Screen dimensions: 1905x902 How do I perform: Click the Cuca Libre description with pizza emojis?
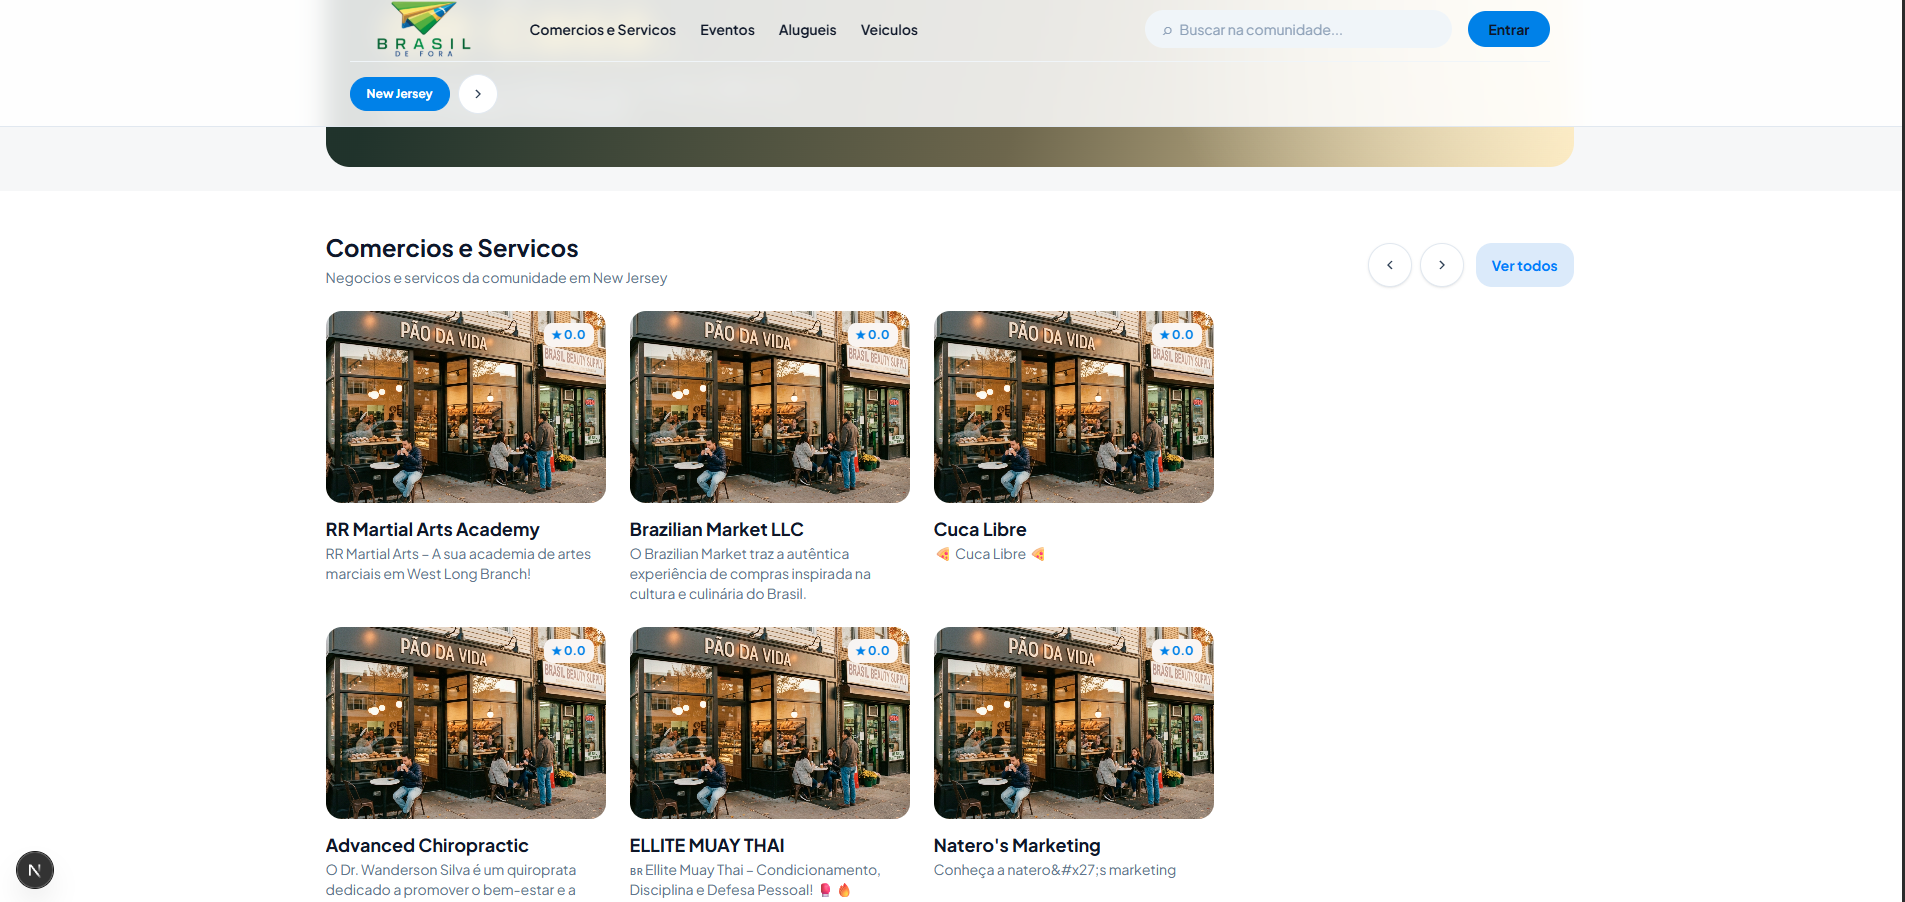click(990, 554)
